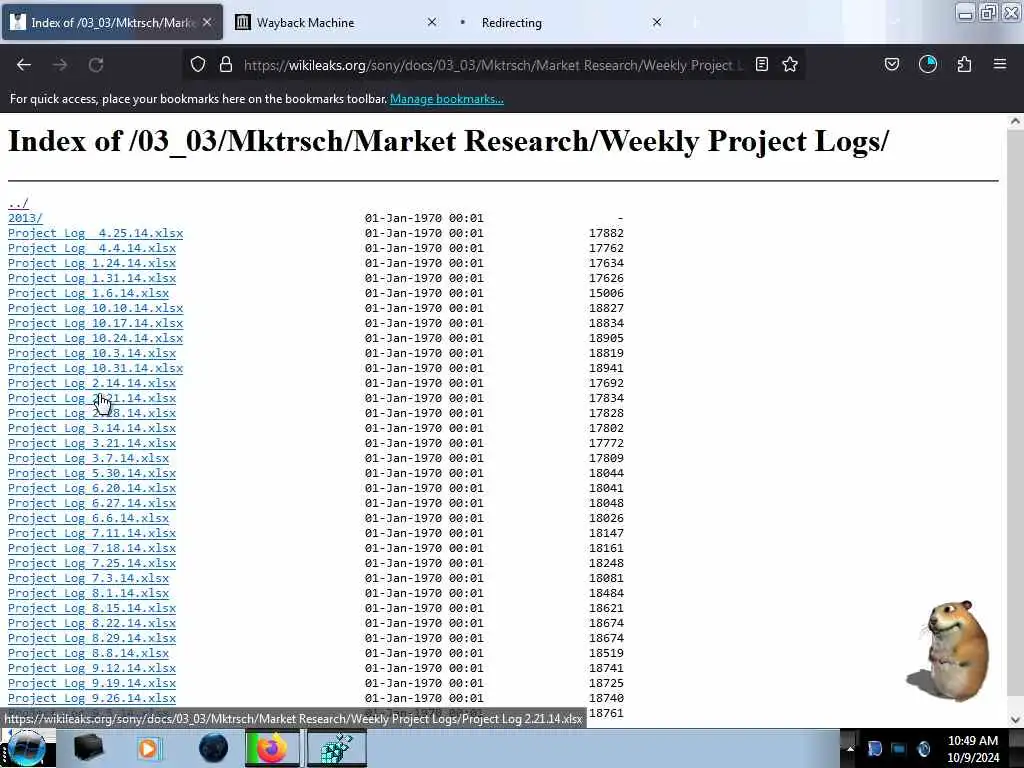
Task: Launch Firefox from the taskbar
Action: pyautogui.click(x=272, y=748)
